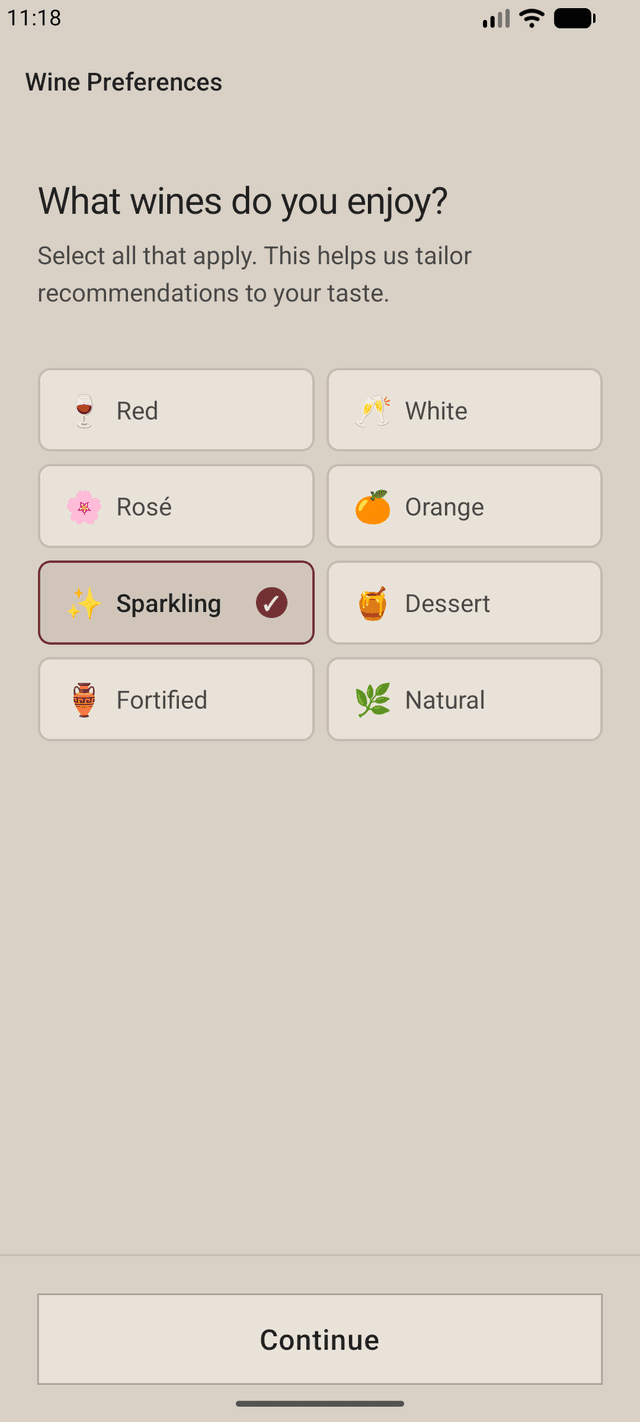The height and width of the screenshot is (1422, 640).
Task: Toggle the Sparkling selection off
Action: 176,603
